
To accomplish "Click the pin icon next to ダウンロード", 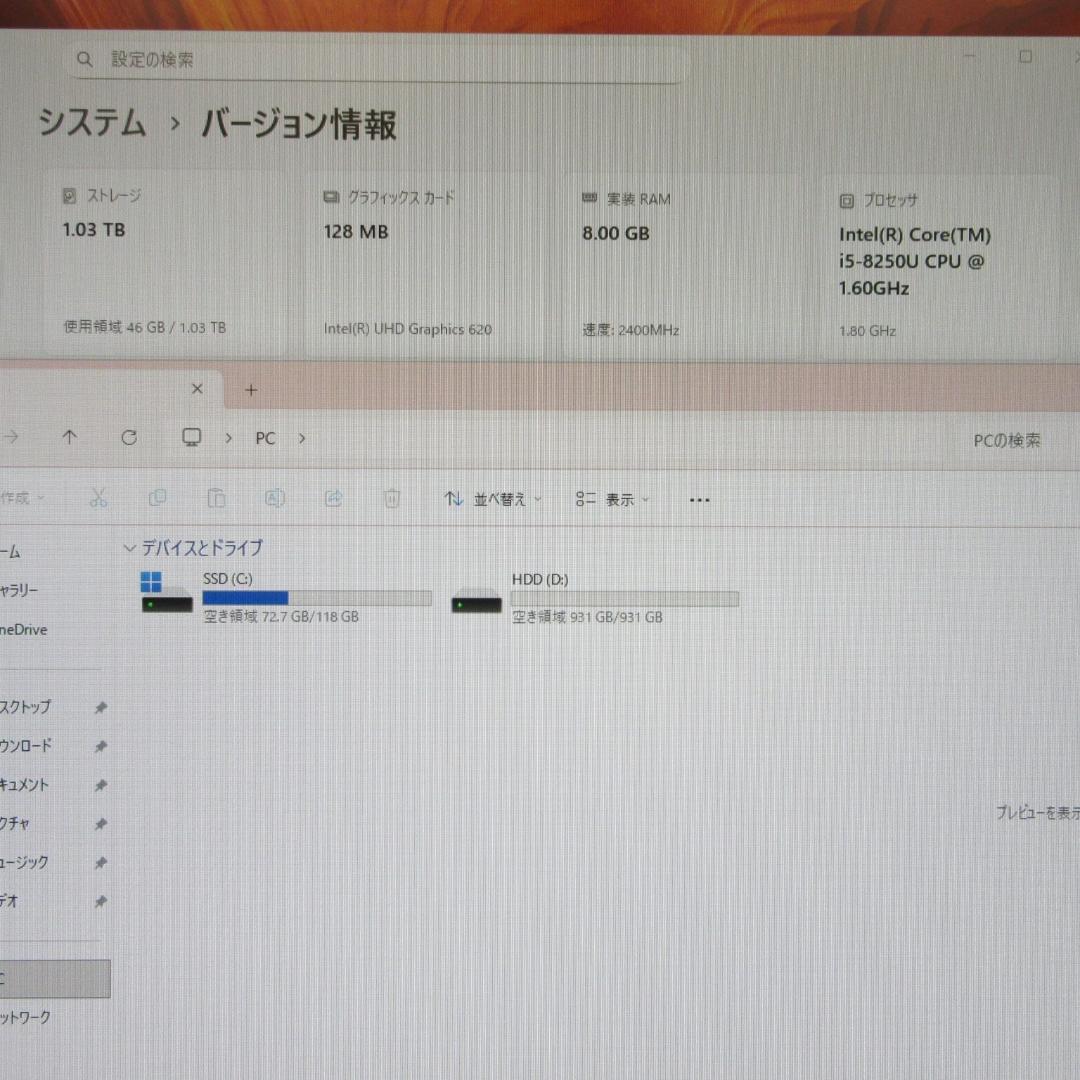I will (x=100, y=746).
